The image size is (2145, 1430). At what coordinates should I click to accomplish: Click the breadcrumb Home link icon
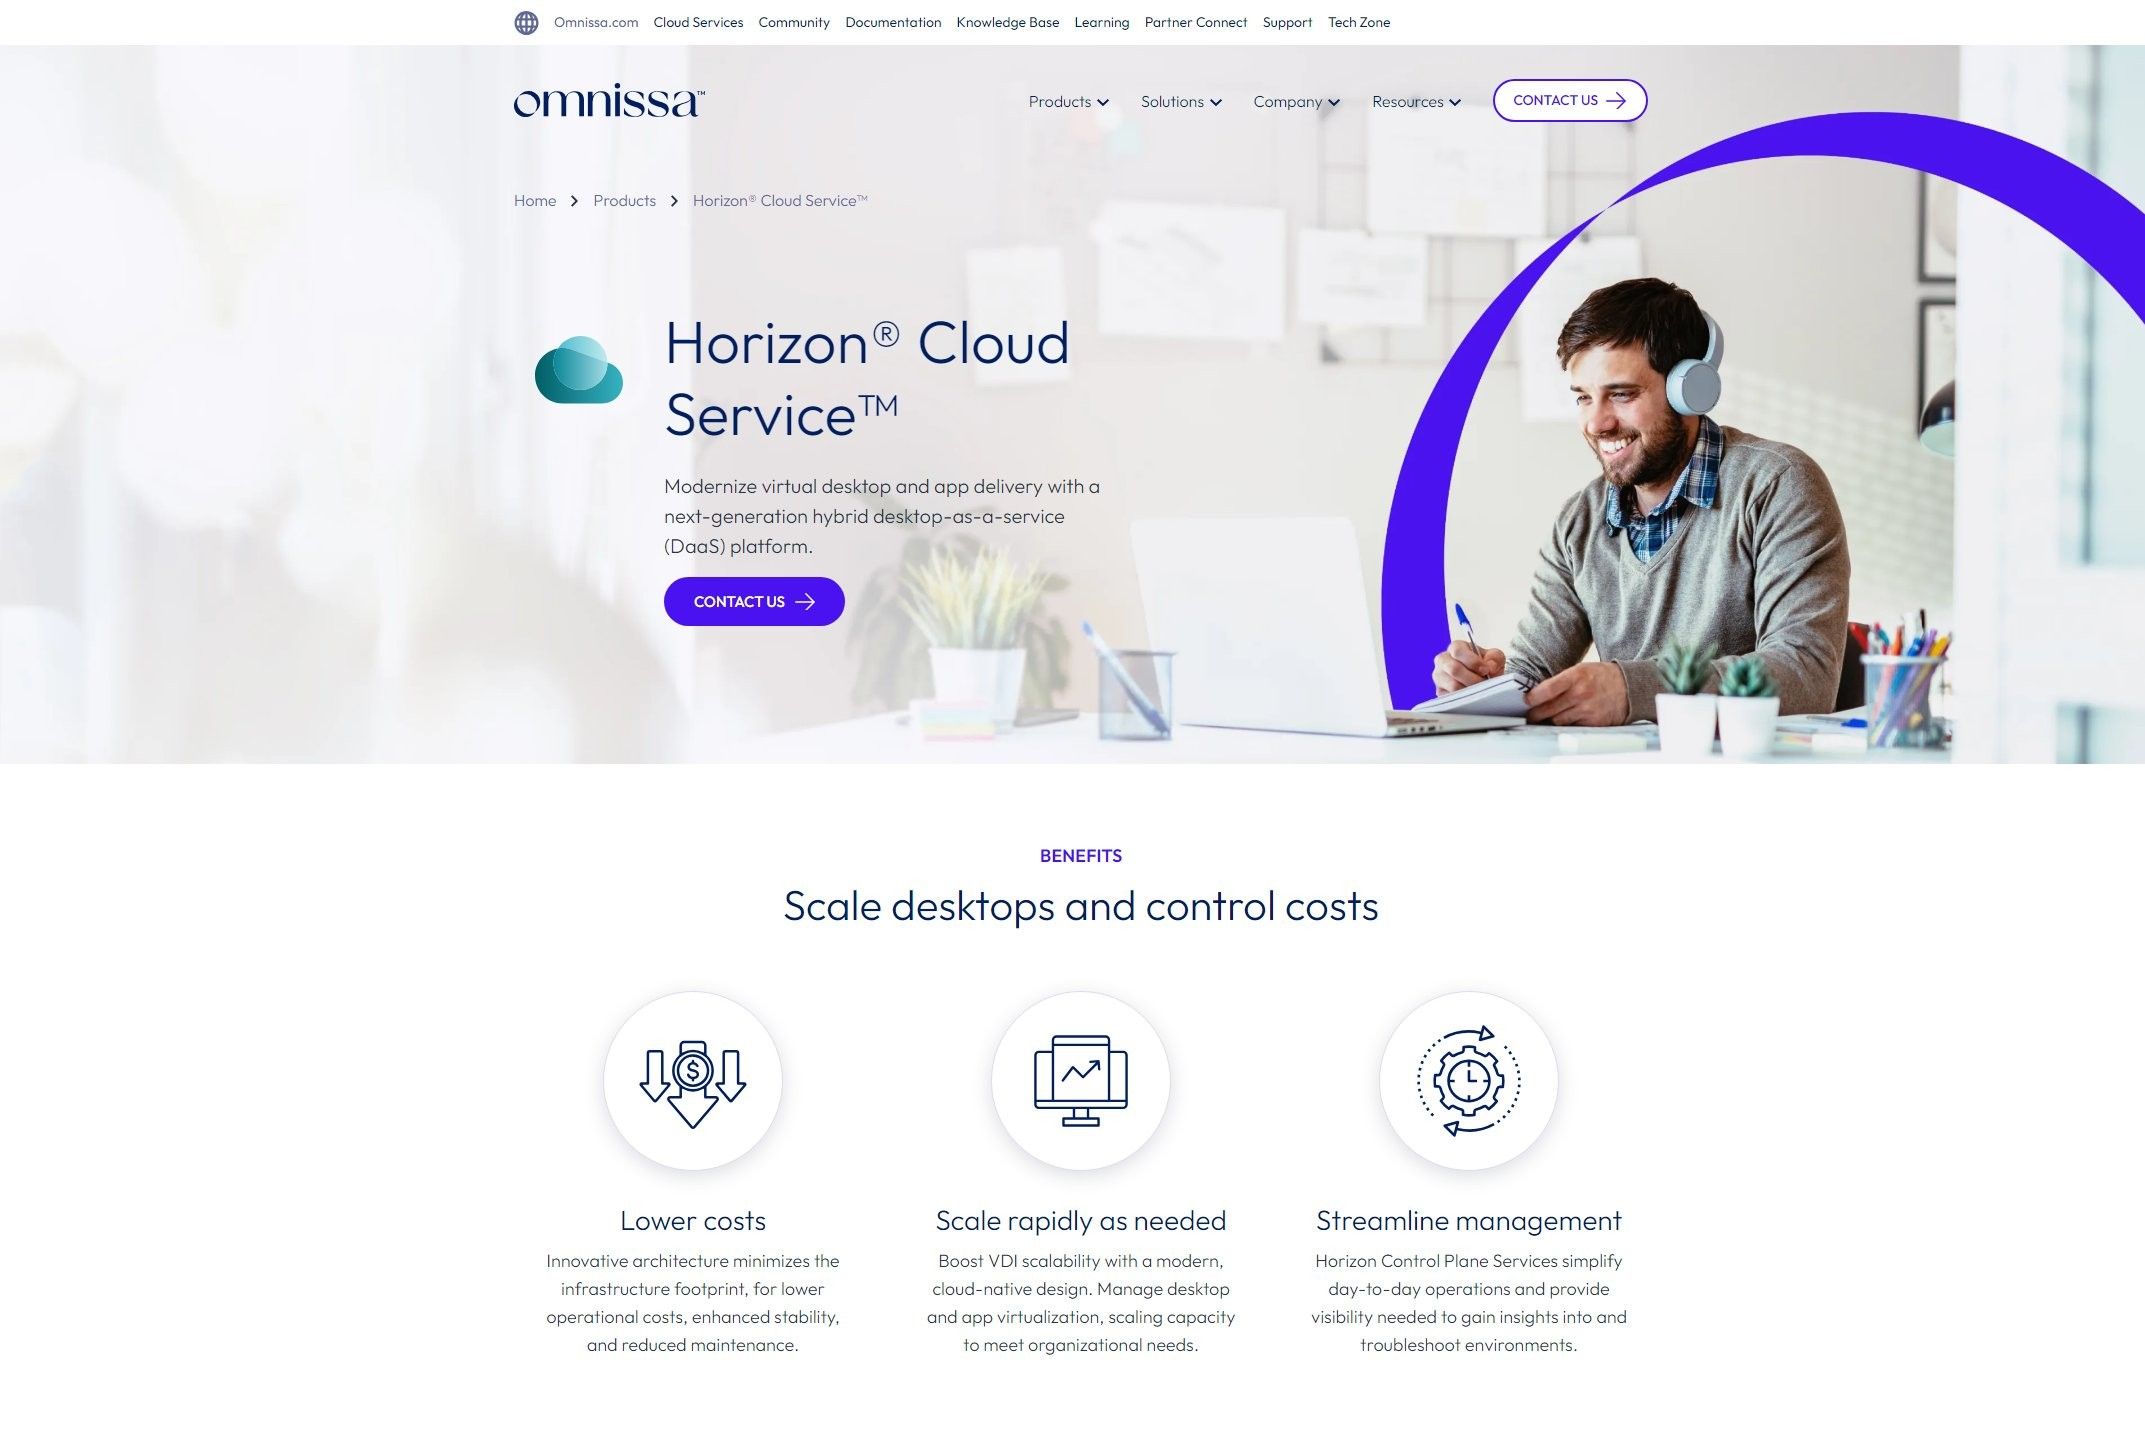point(535,199)
